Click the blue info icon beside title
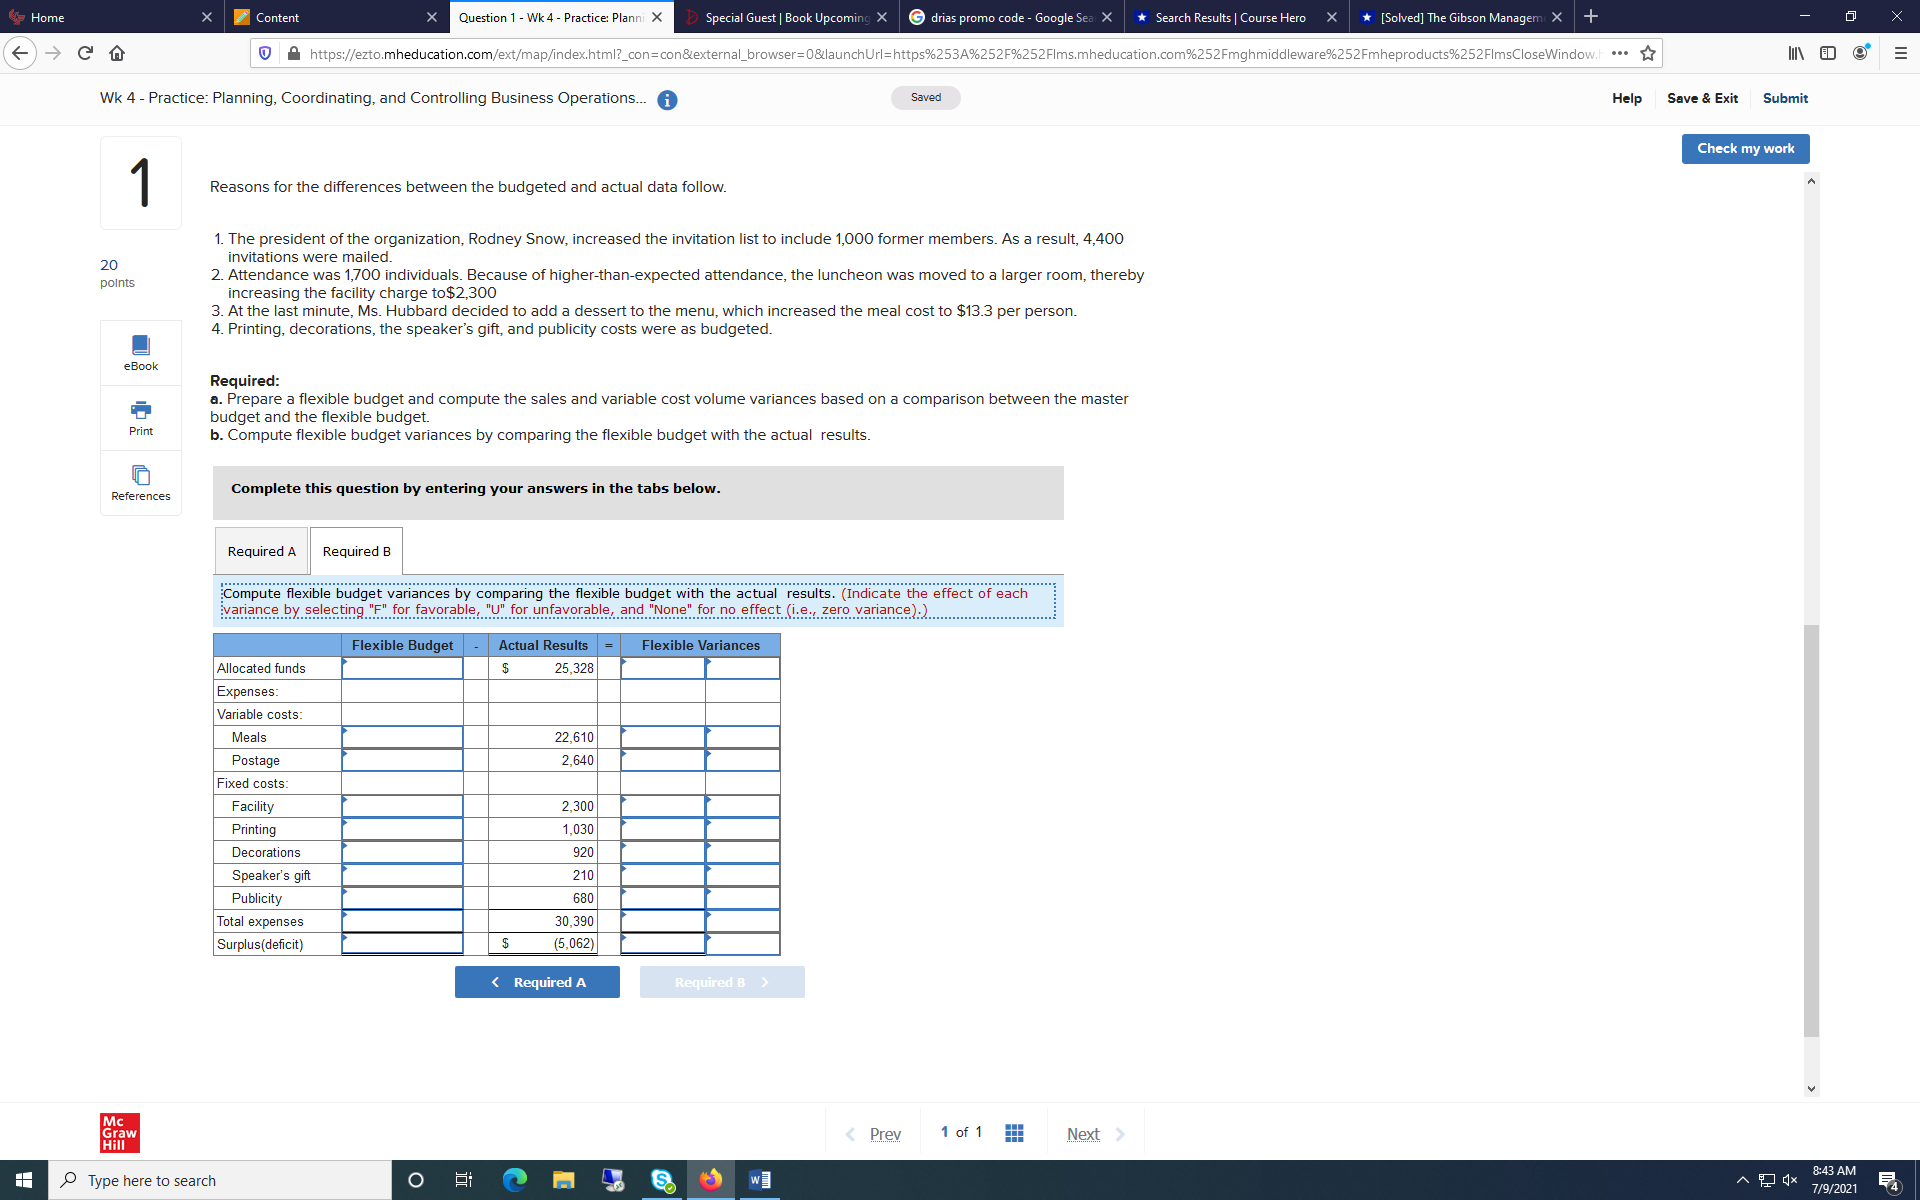Viewport: 1920px width, 1200px height. tap(667, 100)
